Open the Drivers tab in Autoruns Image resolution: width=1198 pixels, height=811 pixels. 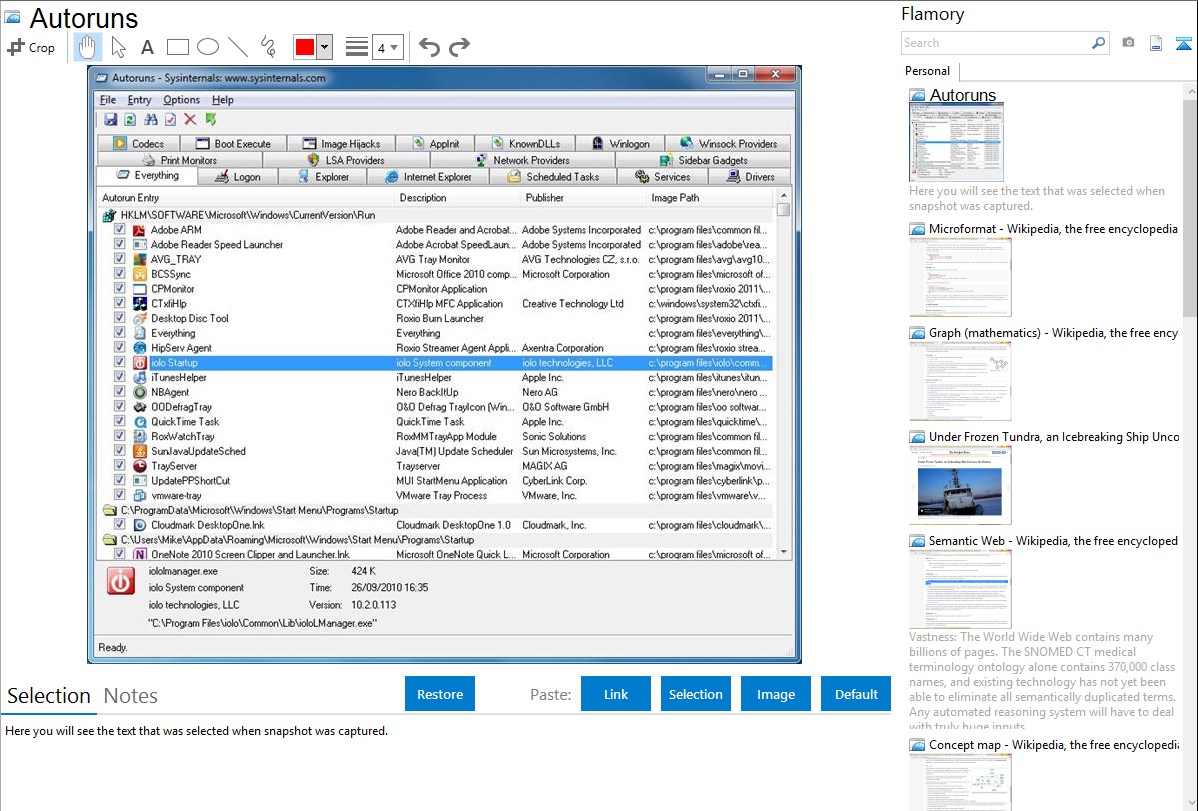tap(750, 177)
